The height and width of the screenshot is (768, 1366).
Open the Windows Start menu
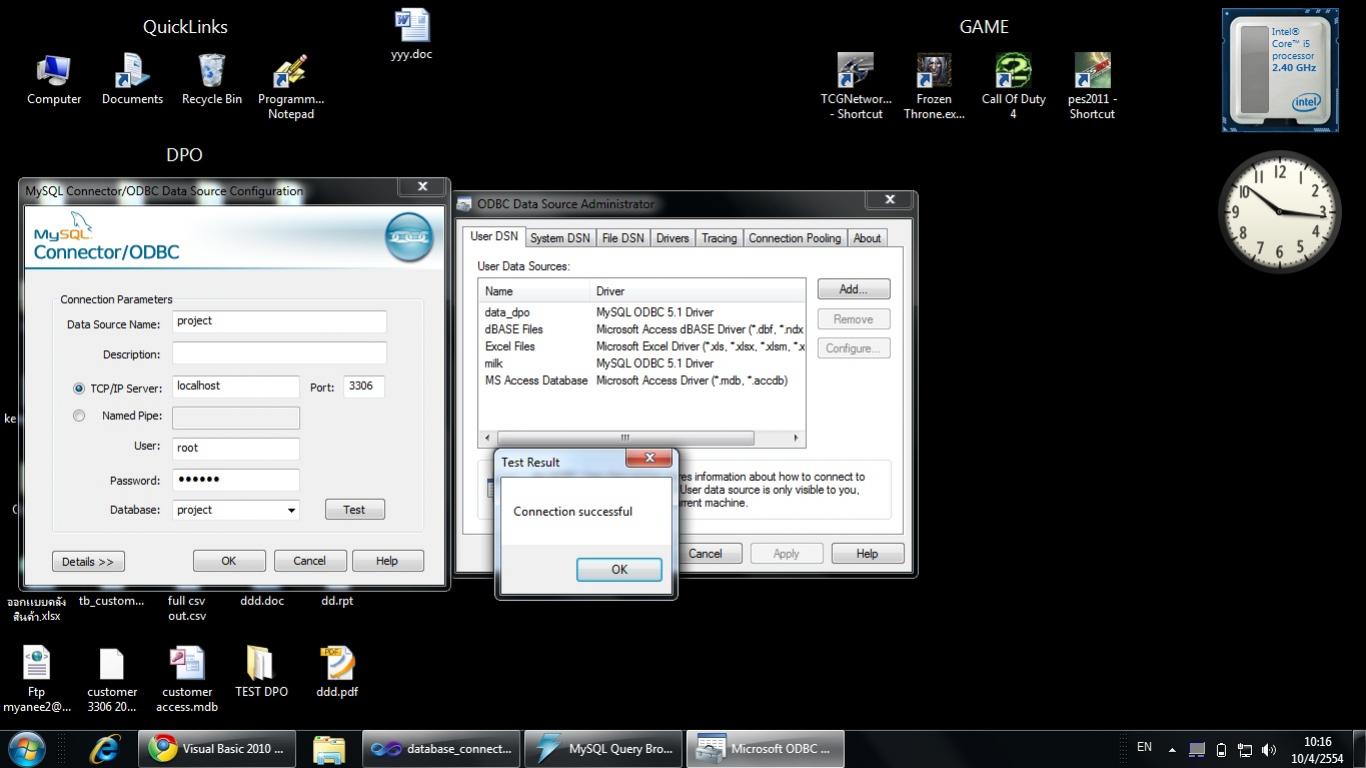pos(26,748)
